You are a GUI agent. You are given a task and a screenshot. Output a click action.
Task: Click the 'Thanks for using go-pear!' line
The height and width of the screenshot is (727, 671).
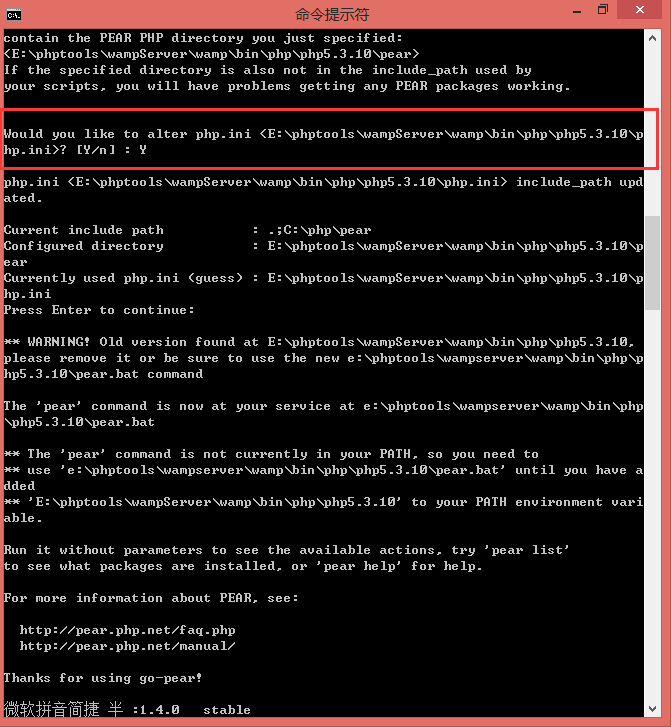[x=103, y=678]
